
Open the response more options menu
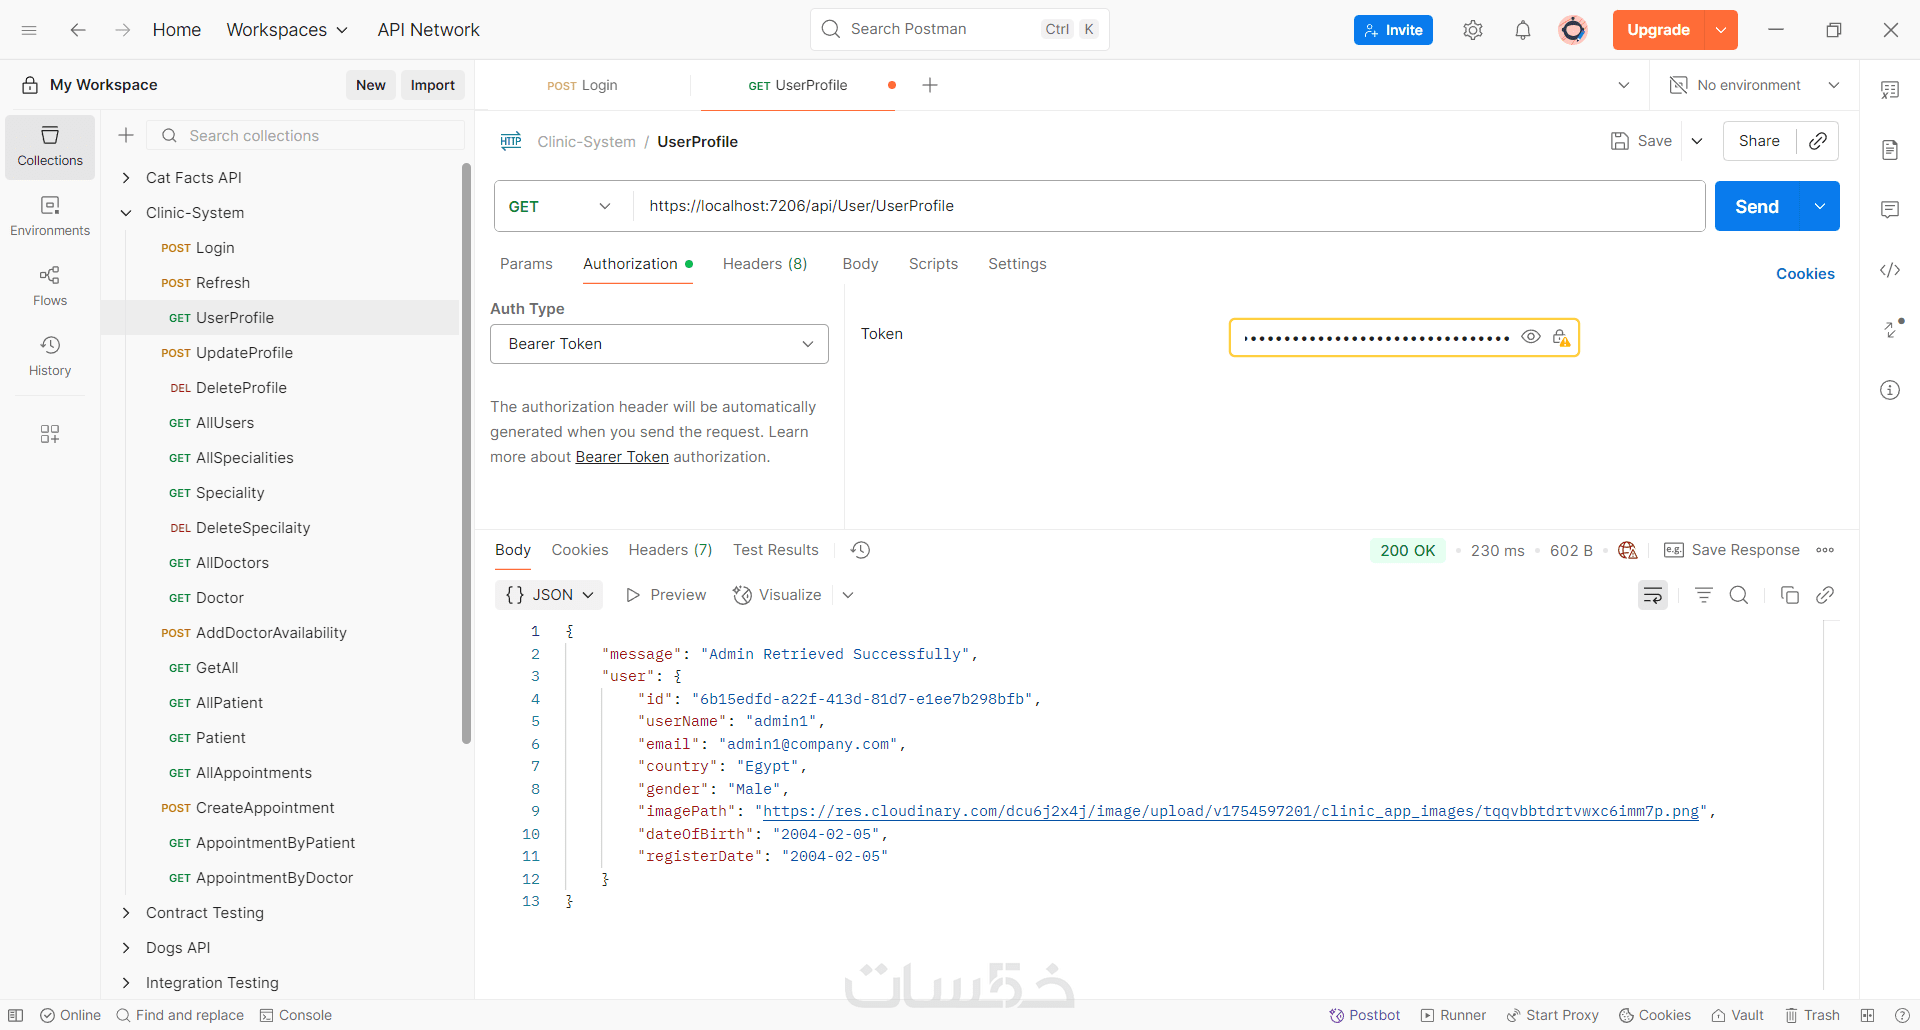pyautogui.click(x=1825, y=550)
